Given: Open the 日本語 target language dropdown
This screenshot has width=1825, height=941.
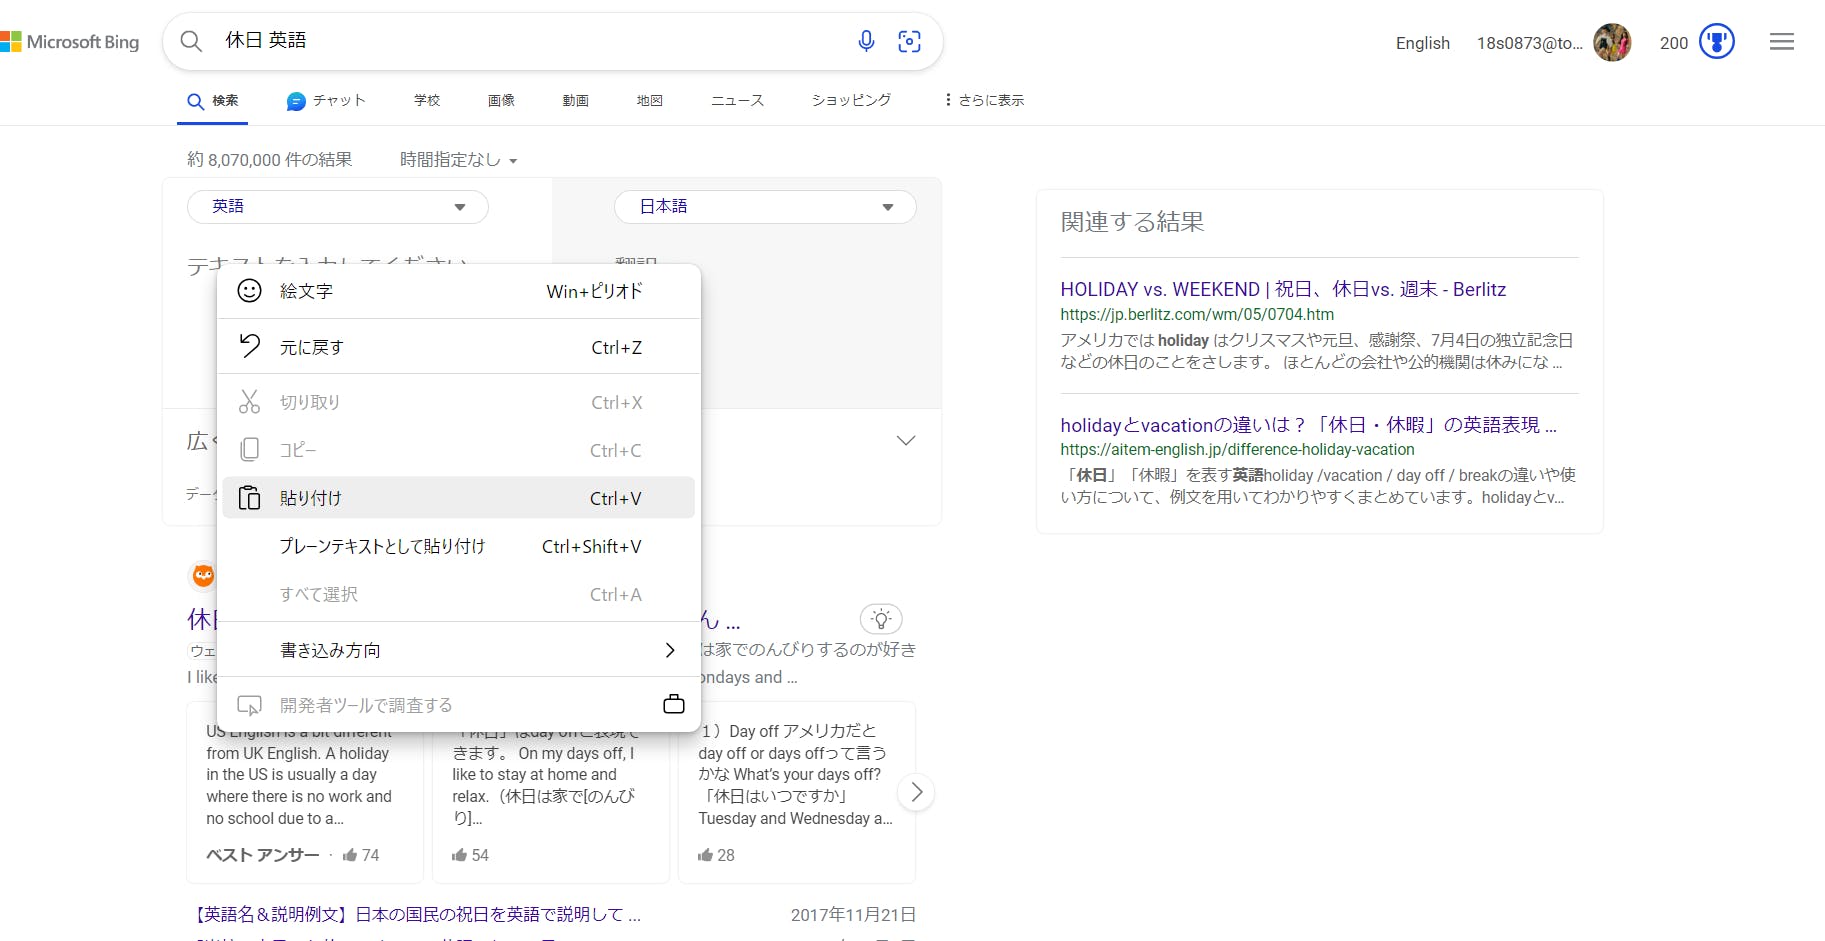Looking at the screenshot, I should coord(765,207).
